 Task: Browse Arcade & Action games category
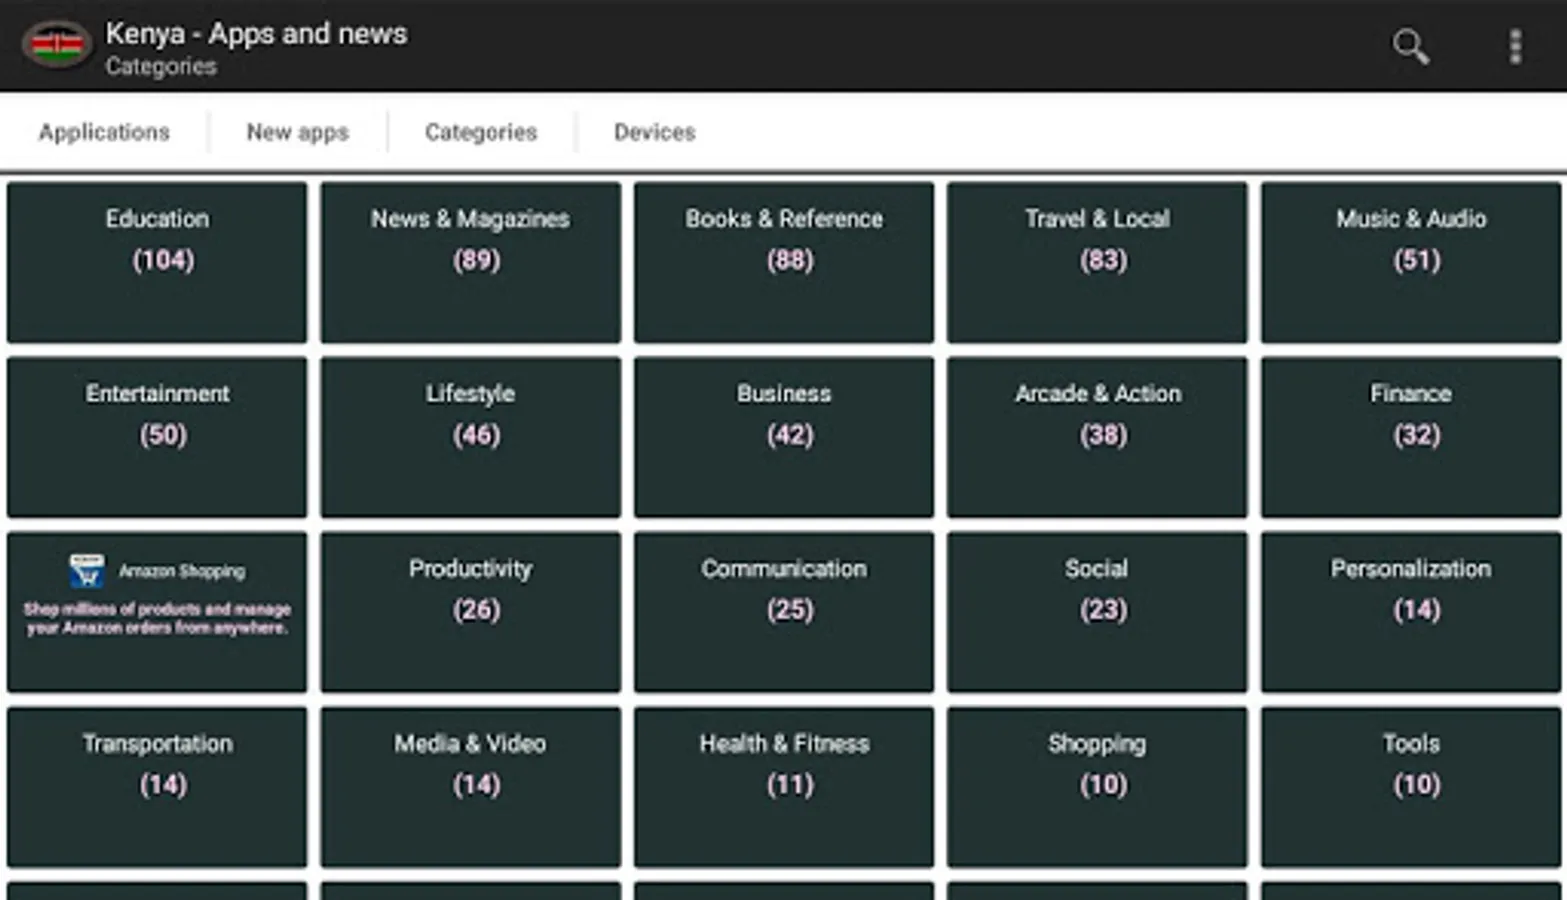(1097, 437)
